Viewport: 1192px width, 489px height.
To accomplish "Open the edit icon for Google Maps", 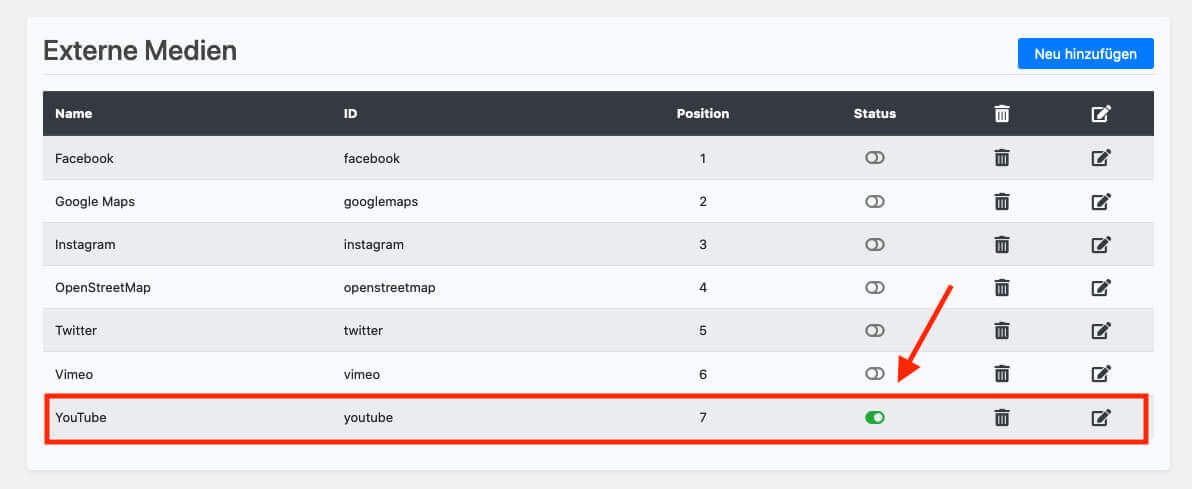I will tap(1101, 201).
